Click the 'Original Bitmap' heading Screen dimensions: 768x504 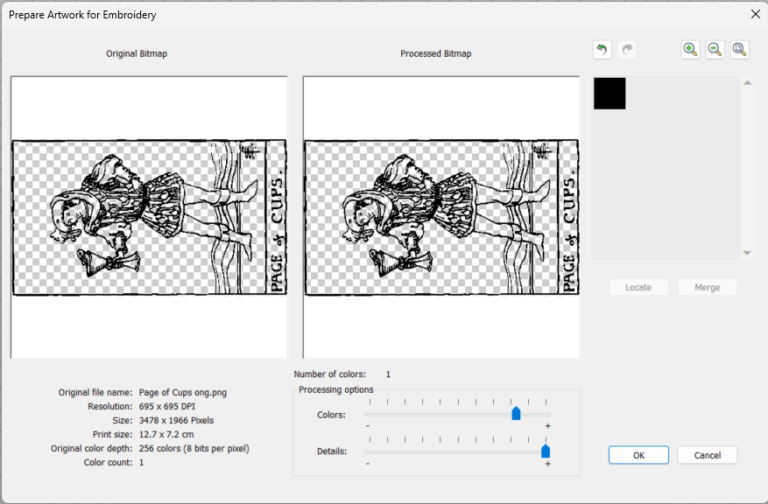point(137,53)
